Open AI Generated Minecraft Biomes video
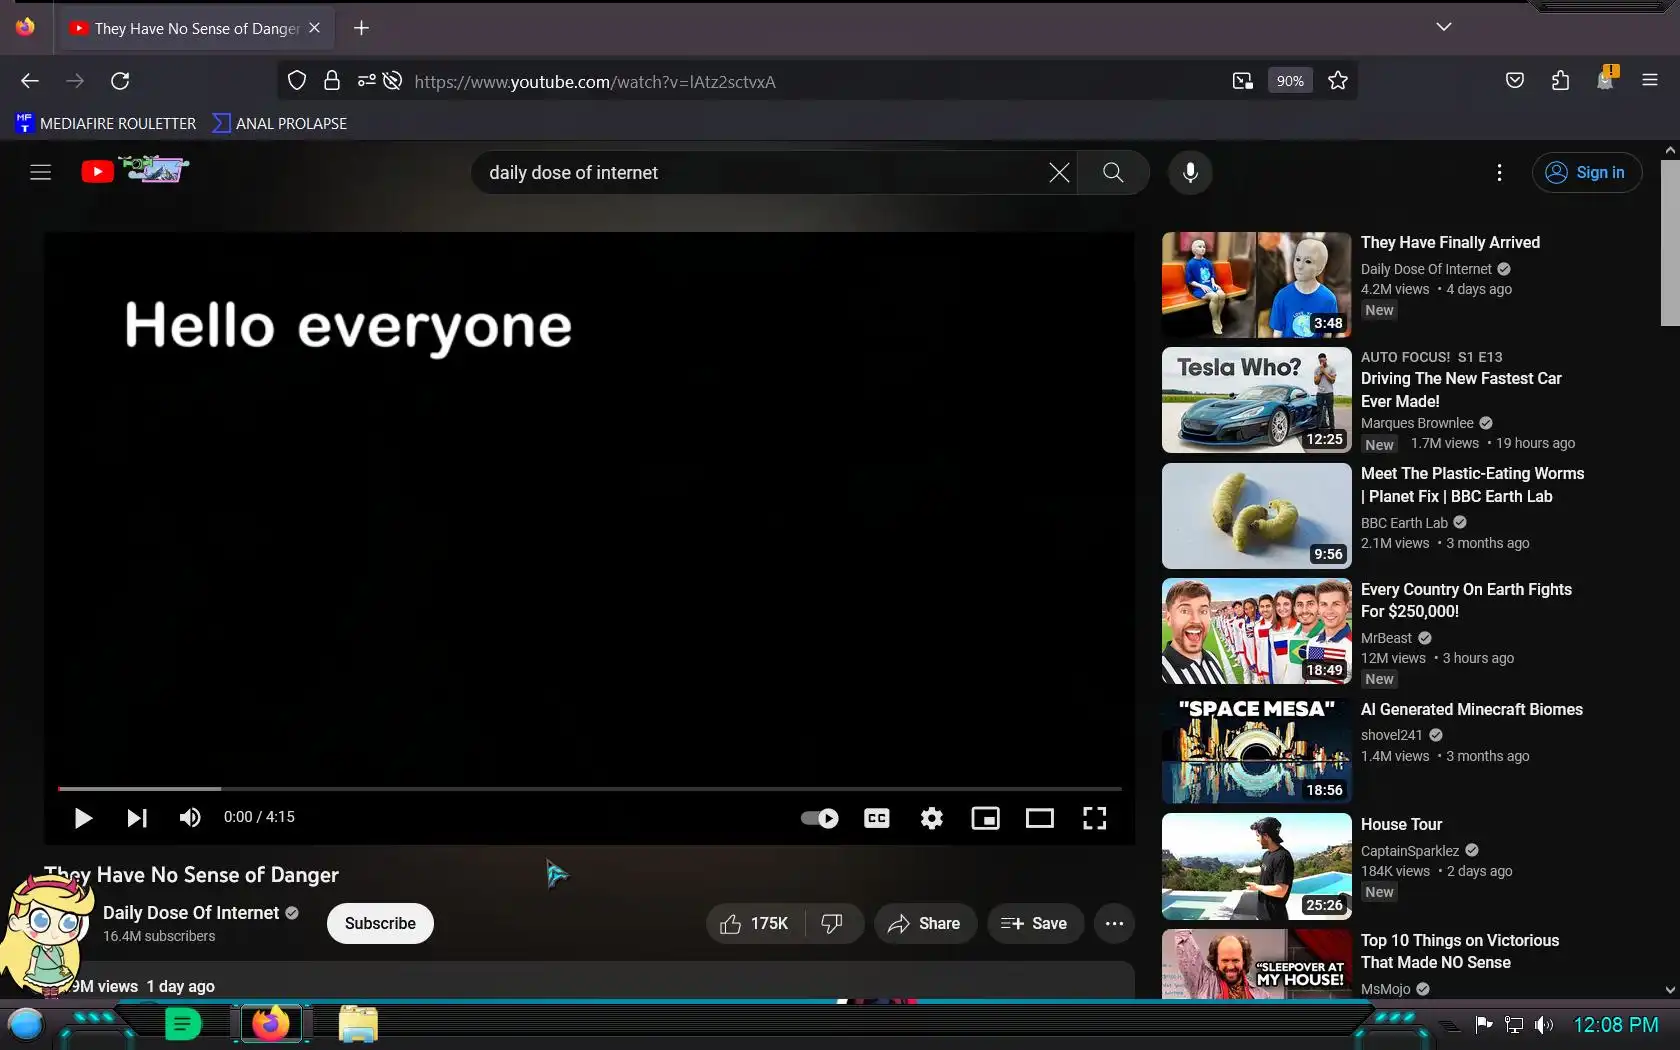This screenshot has width=1680, height=1050. (x=1472, y=710)
